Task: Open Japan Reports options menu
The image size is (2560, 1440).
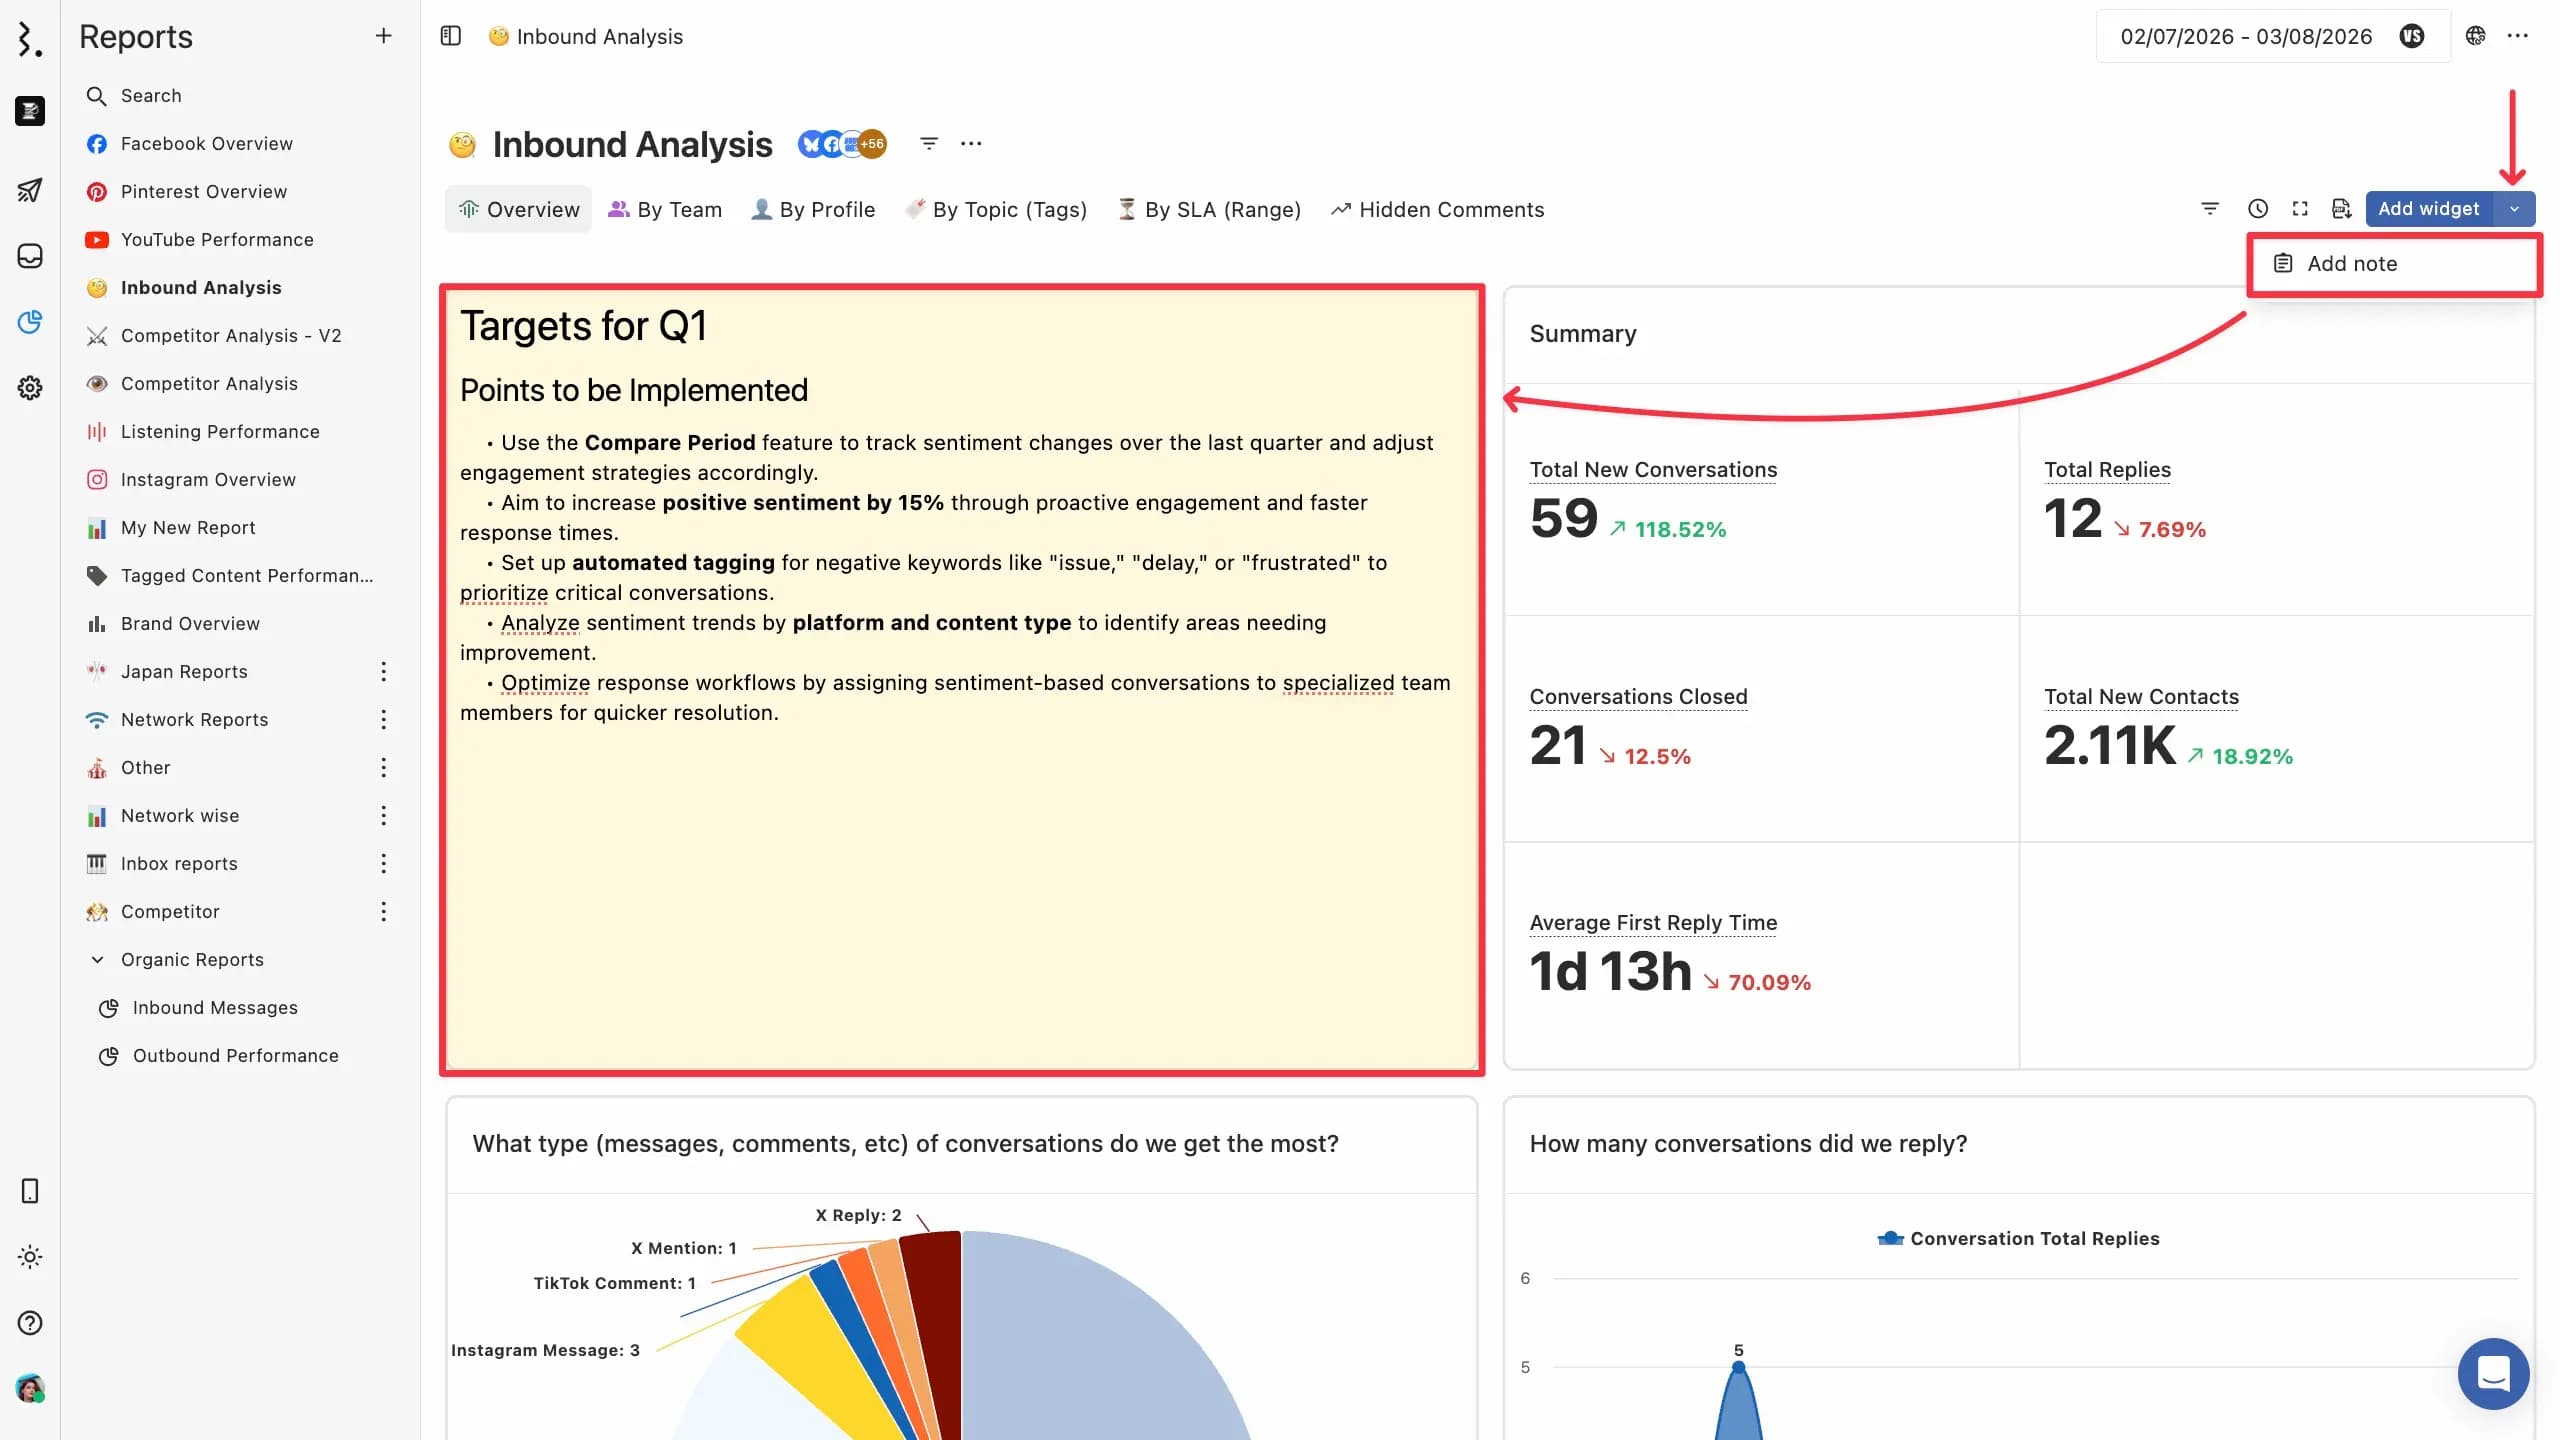Action: point(384,671)
